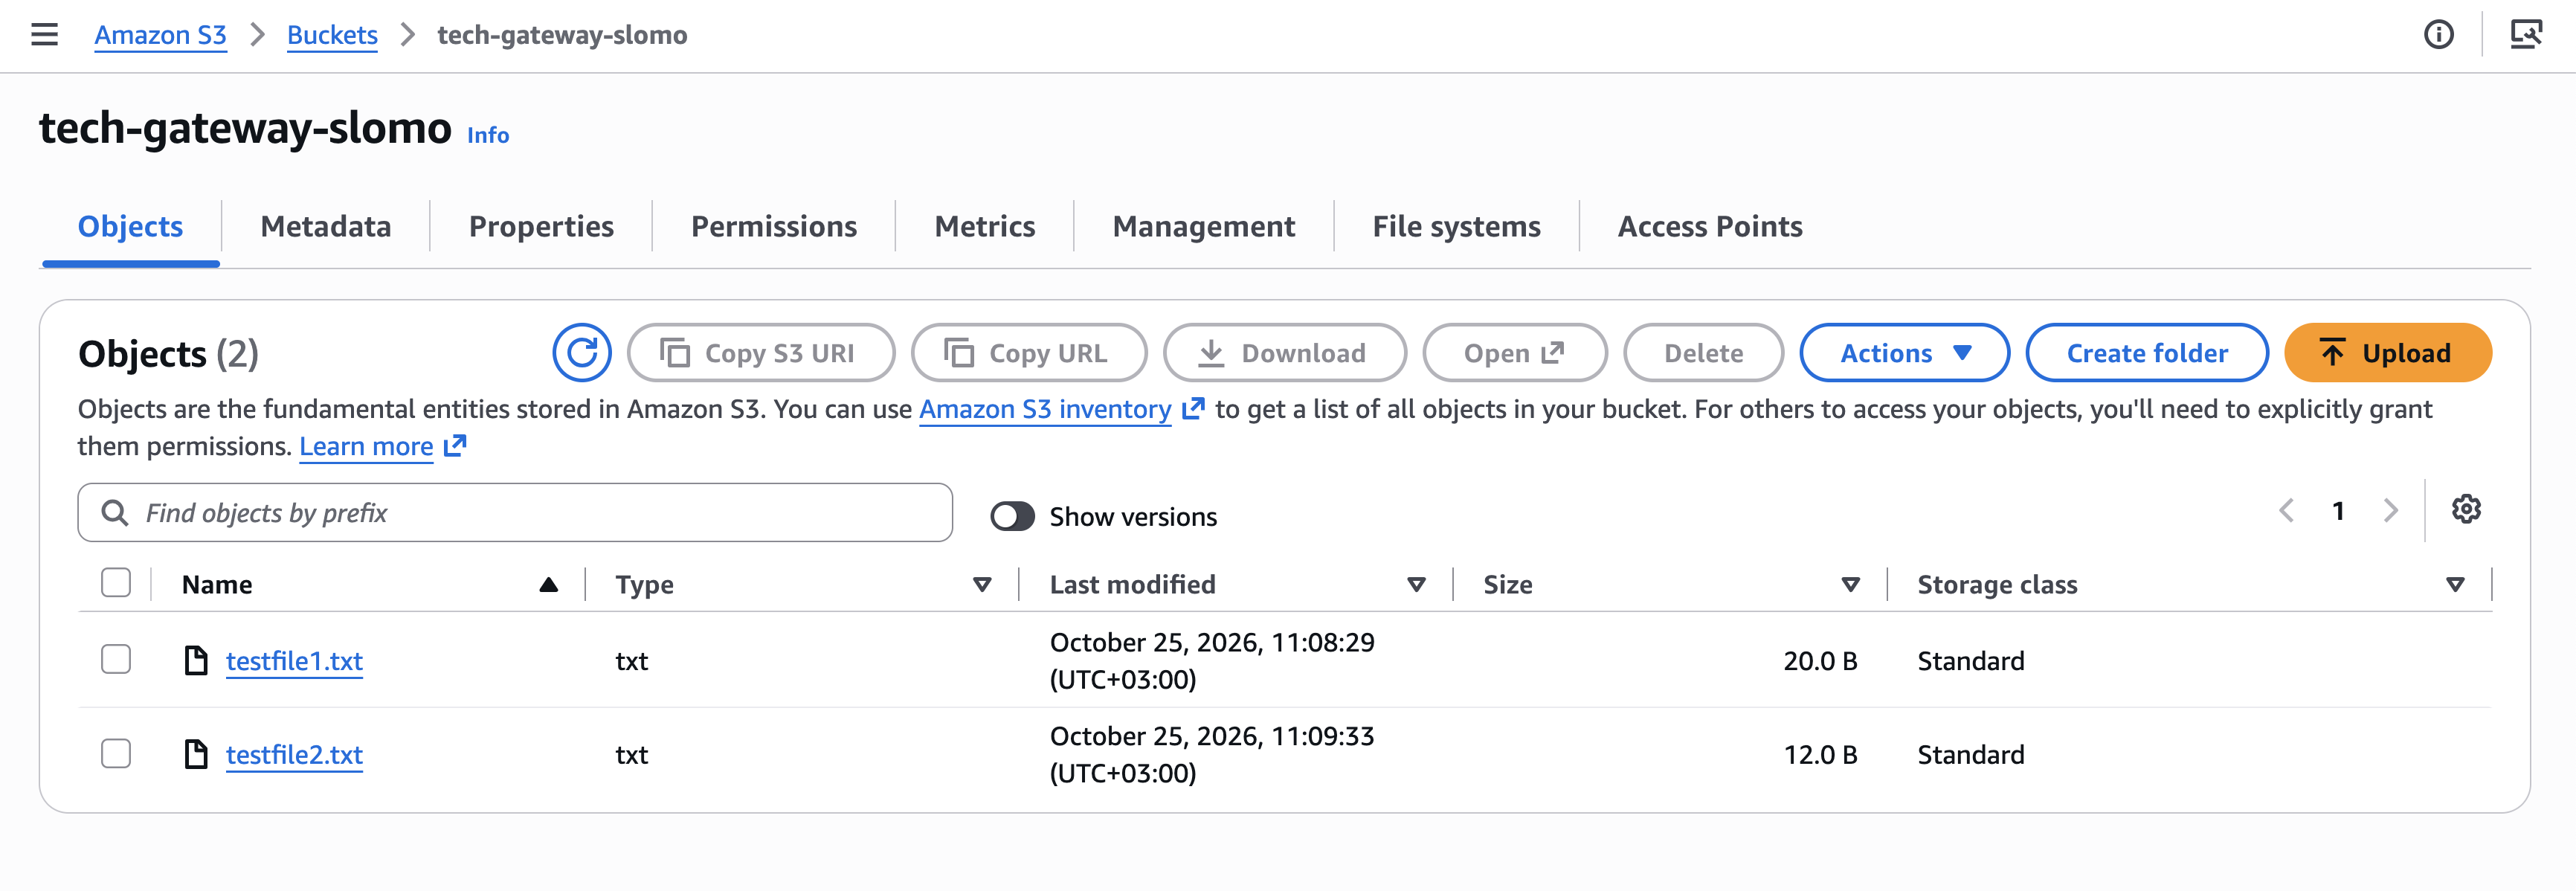Click the search magnifier icon
The image size is (2576, 891).
click(x=115, y=513)
